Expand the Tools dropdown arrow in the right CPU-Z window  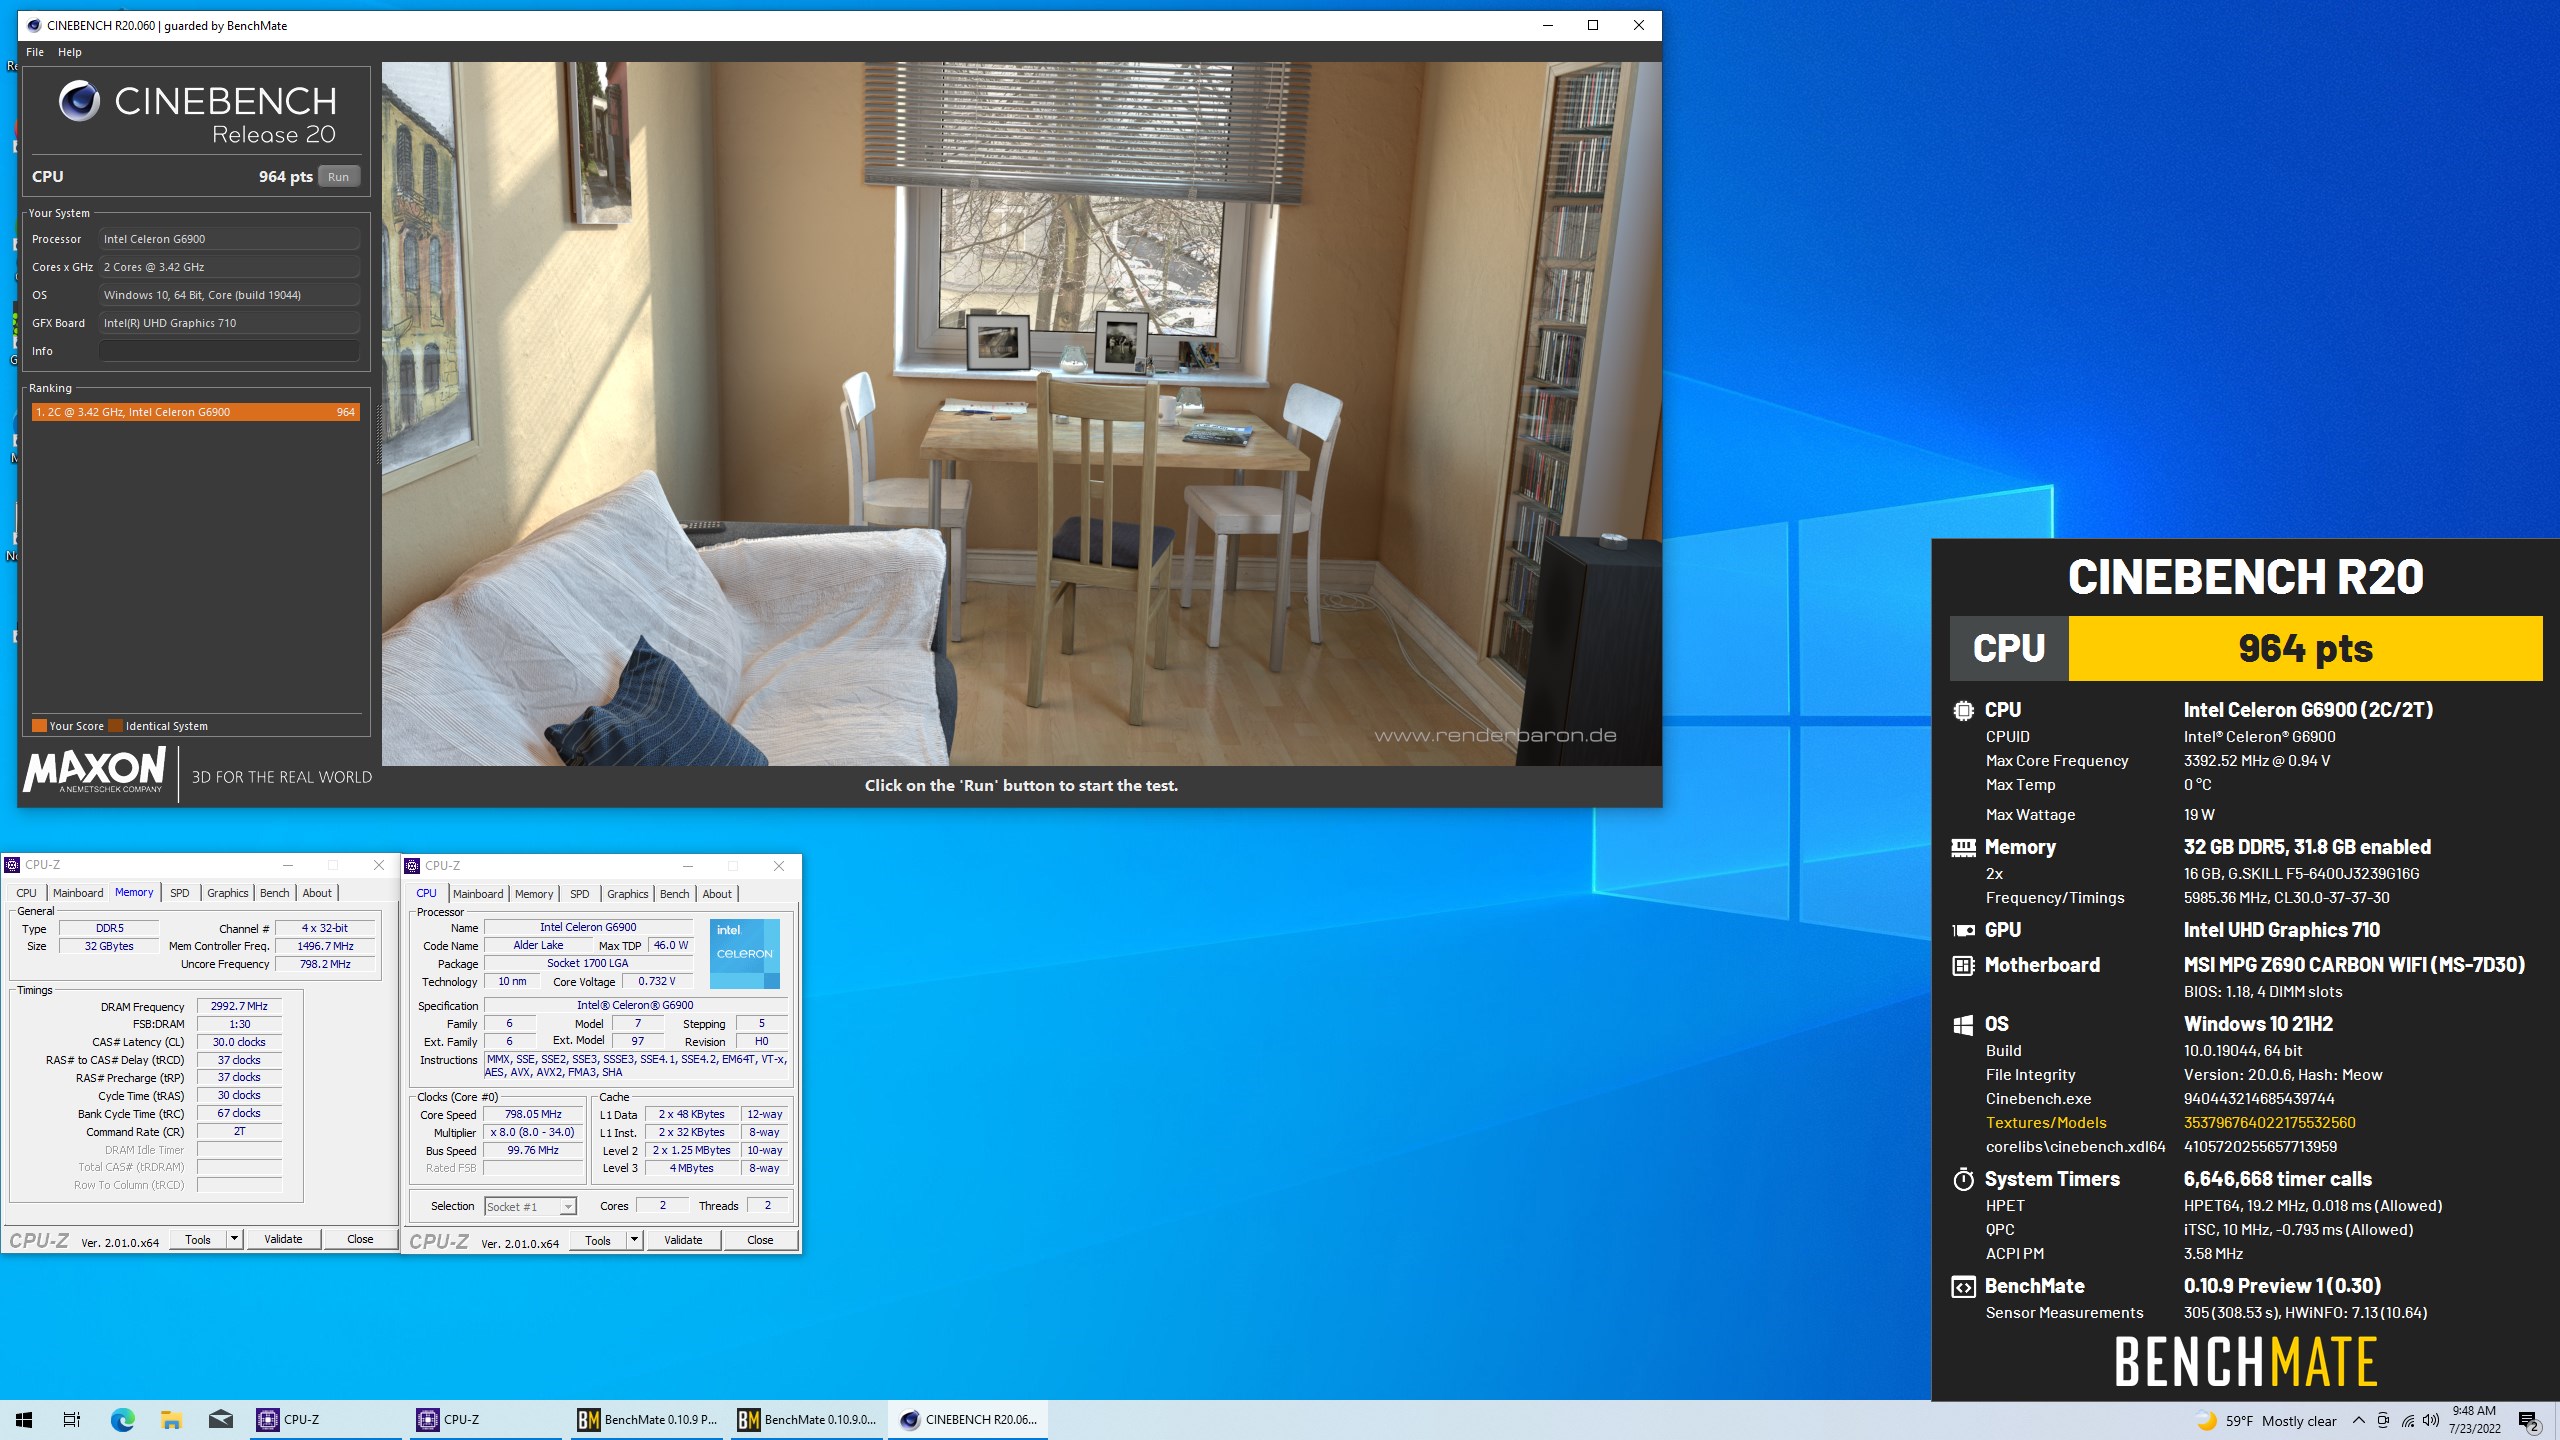click(x=634, y=1240)
